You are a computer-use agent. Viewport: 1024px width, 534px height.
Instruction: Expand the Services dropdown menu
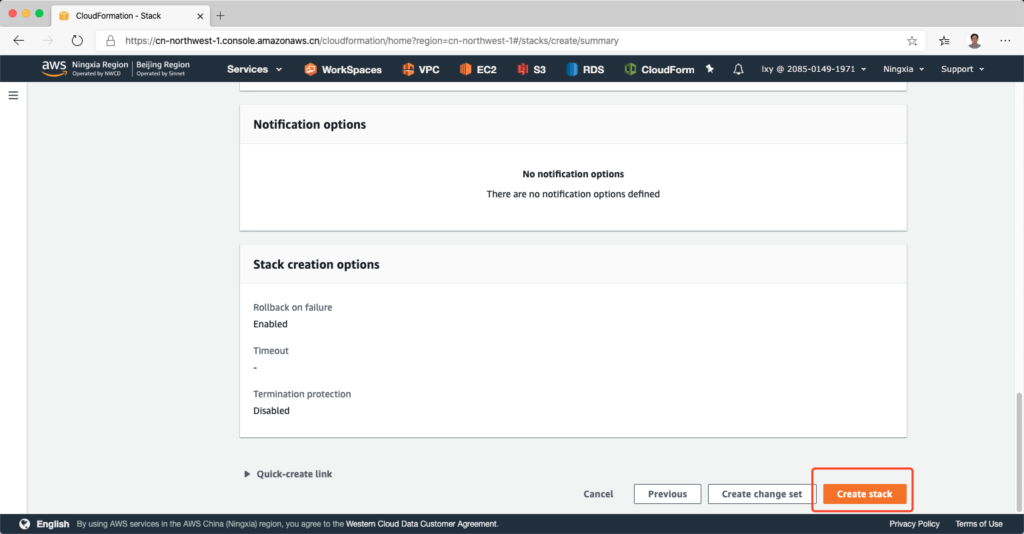pos(254,69)
